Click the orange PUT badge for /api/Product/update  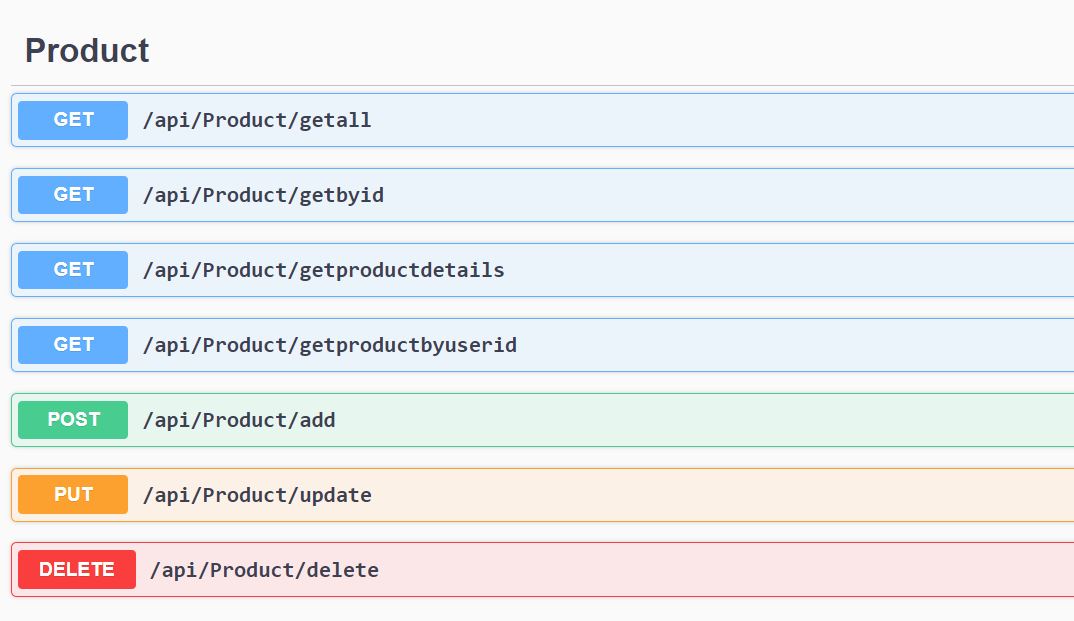click(x=71, y=494)
